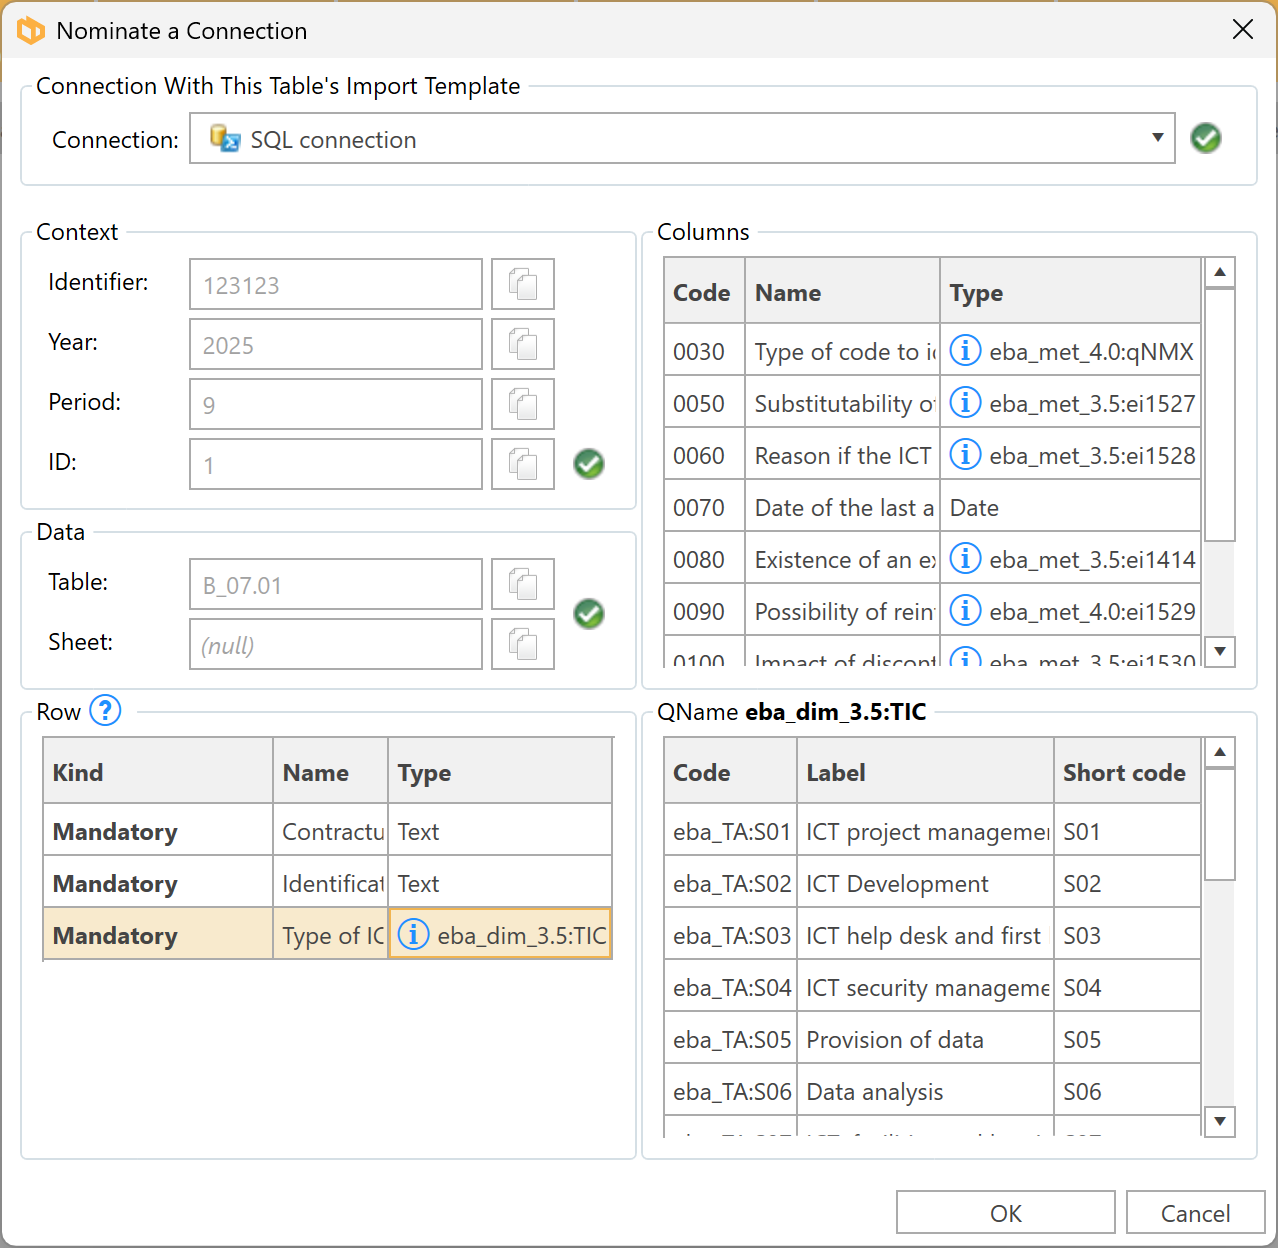Click the paste icon next to Identifier field
Screen dimensions: 1278x1248
[522, 285]
